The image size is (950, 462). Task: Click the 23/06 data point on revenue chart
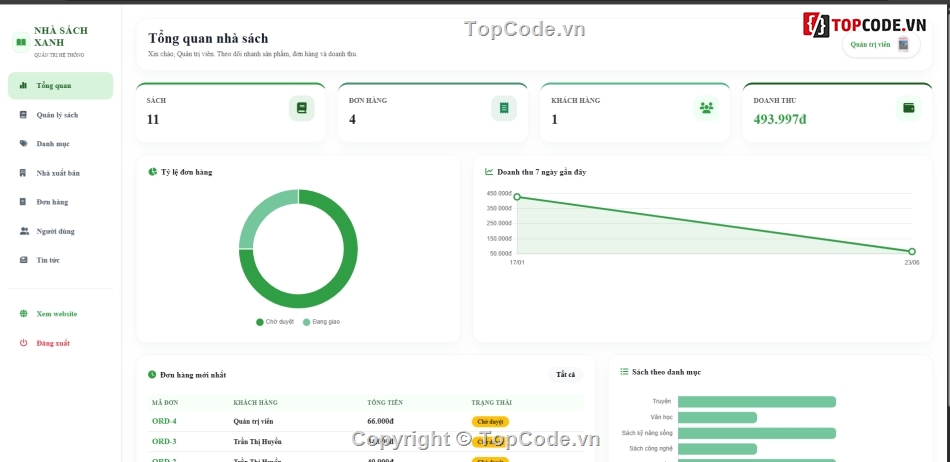[912, 251]
